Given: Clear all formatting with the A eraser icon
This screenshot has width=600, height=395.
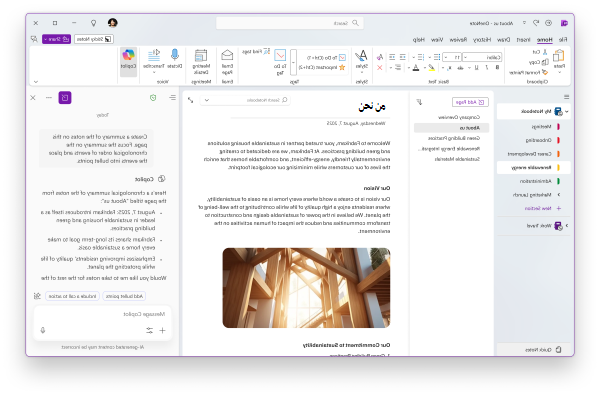Looking at the screenshot, I should pyautogui.click(x=380, y=57).
